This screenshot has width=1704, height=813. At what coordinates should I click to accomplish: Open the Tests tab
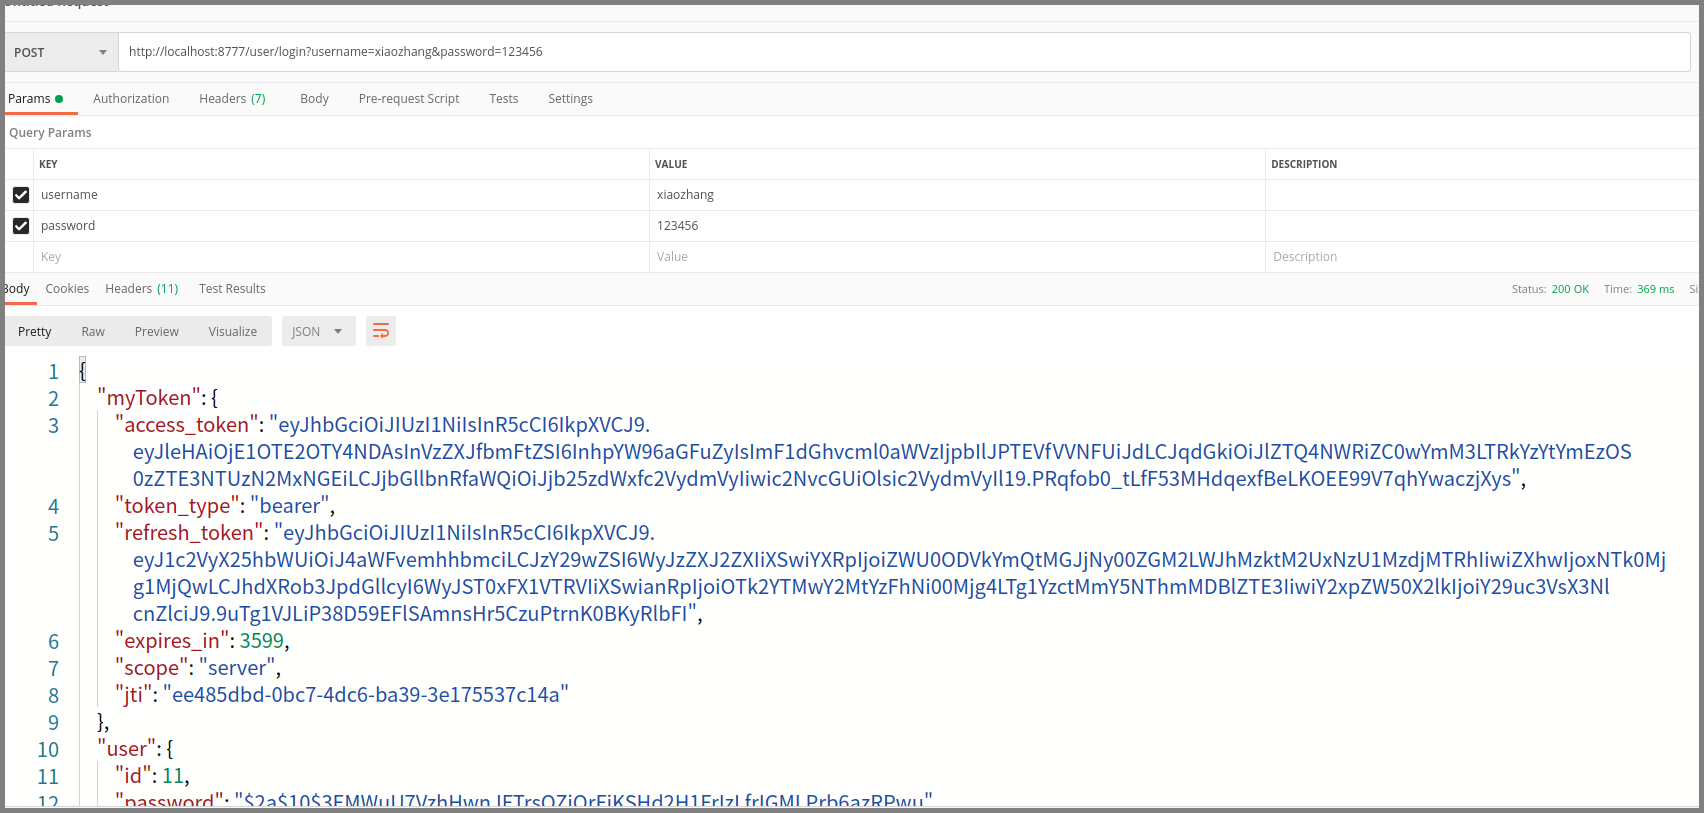tap(504, 99)
